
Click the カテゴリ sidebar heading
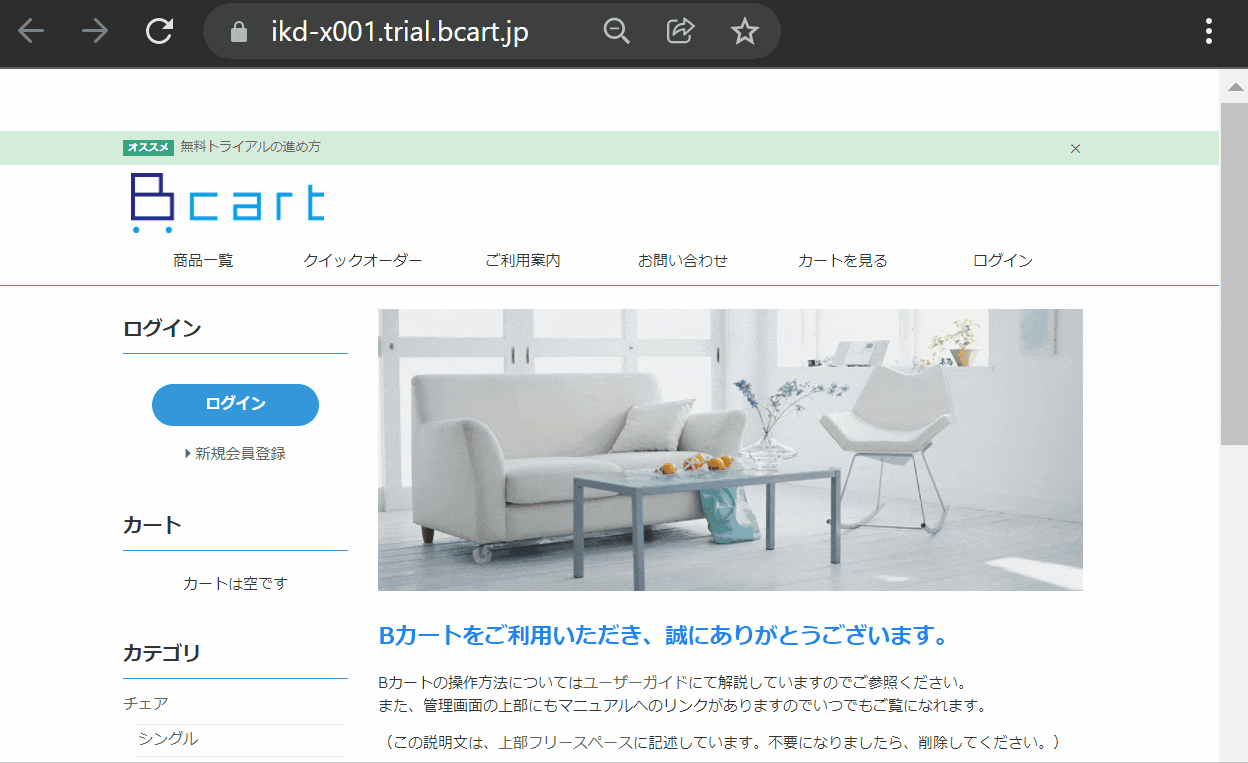tap(162, 653)
